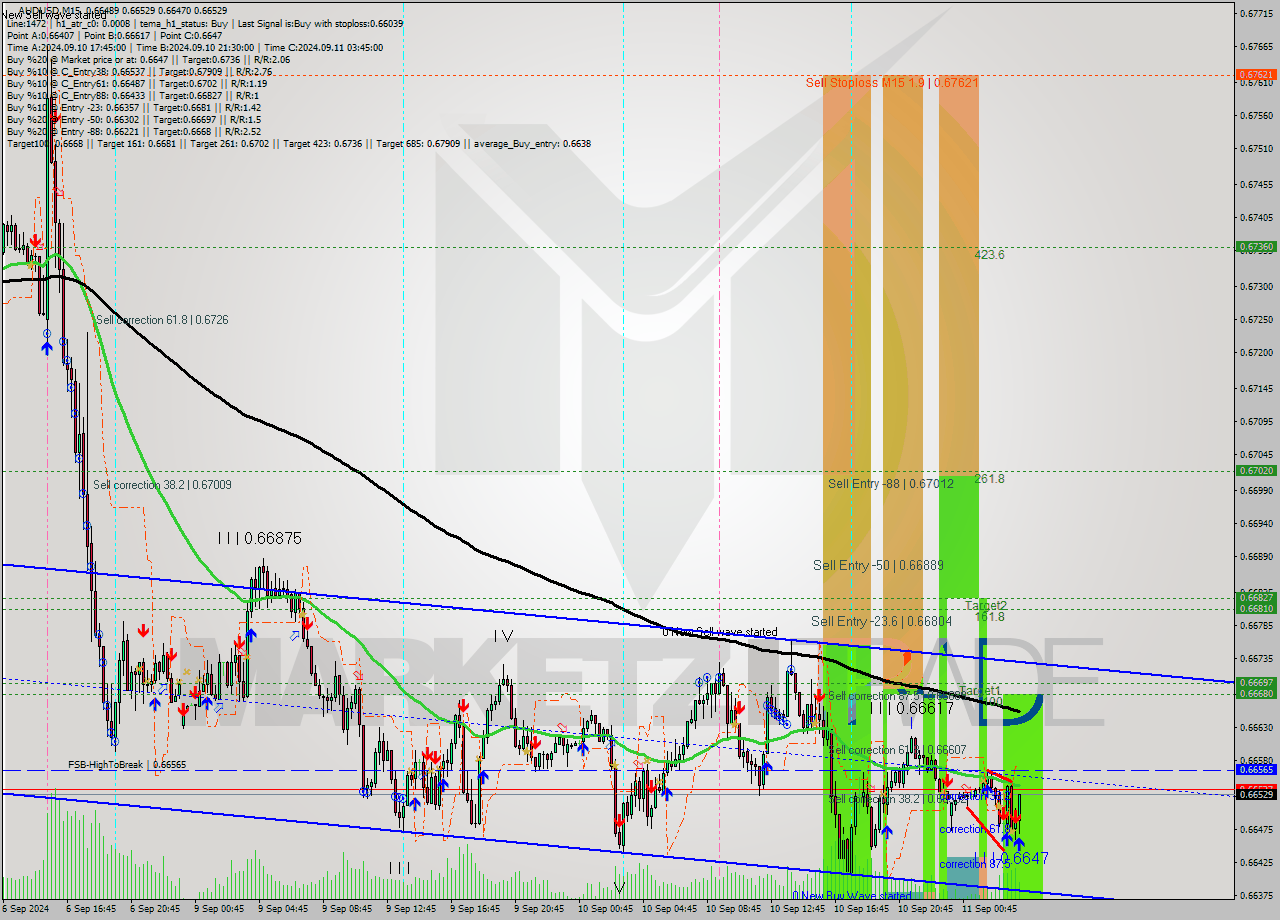This screenshot has height=920, width=1280.
Task: Select the 'Sell correction 61.8 | 0.6726' label
Action: point(161,320)
